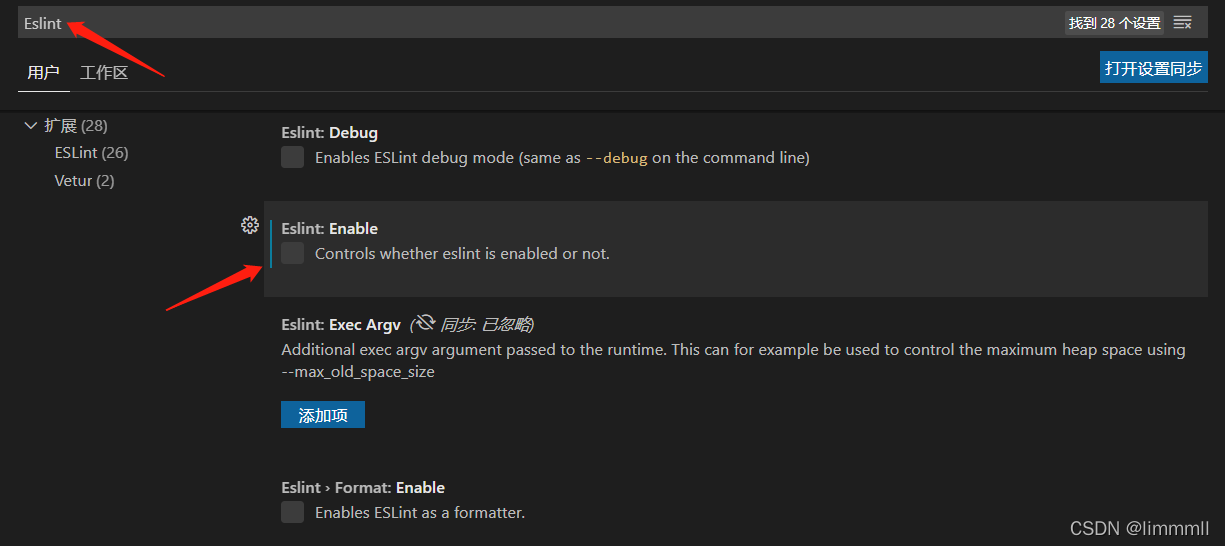Open the gear menu for Eslint: Enable

[250, 225]
